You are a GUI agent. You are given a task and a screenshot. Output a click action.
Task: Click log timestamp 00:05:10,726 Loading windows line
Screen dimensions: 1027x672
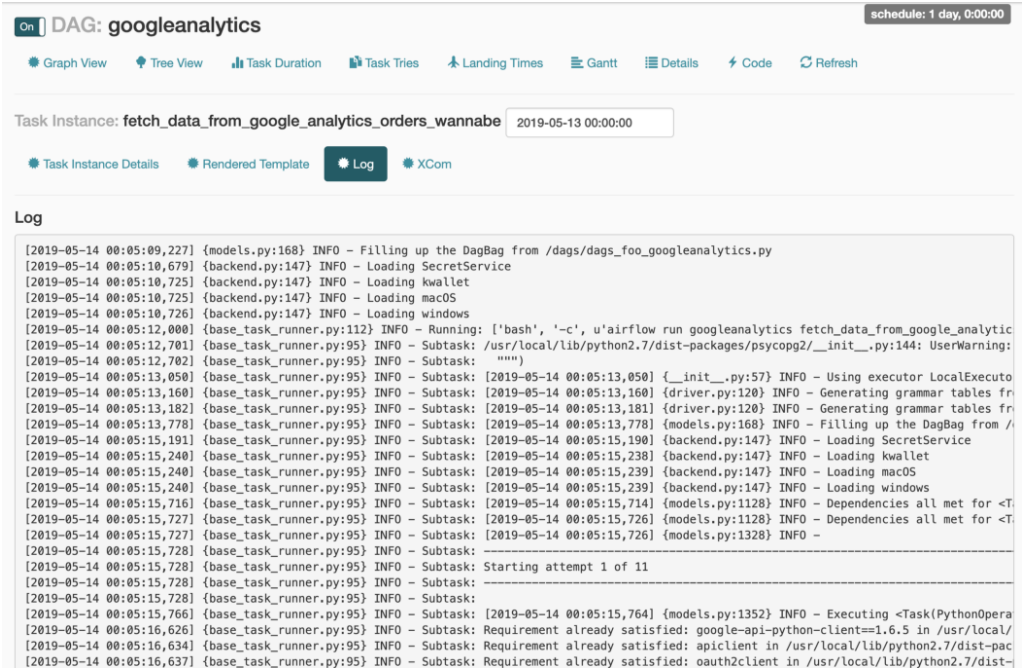pyautogui.click(x=248, y=314)
